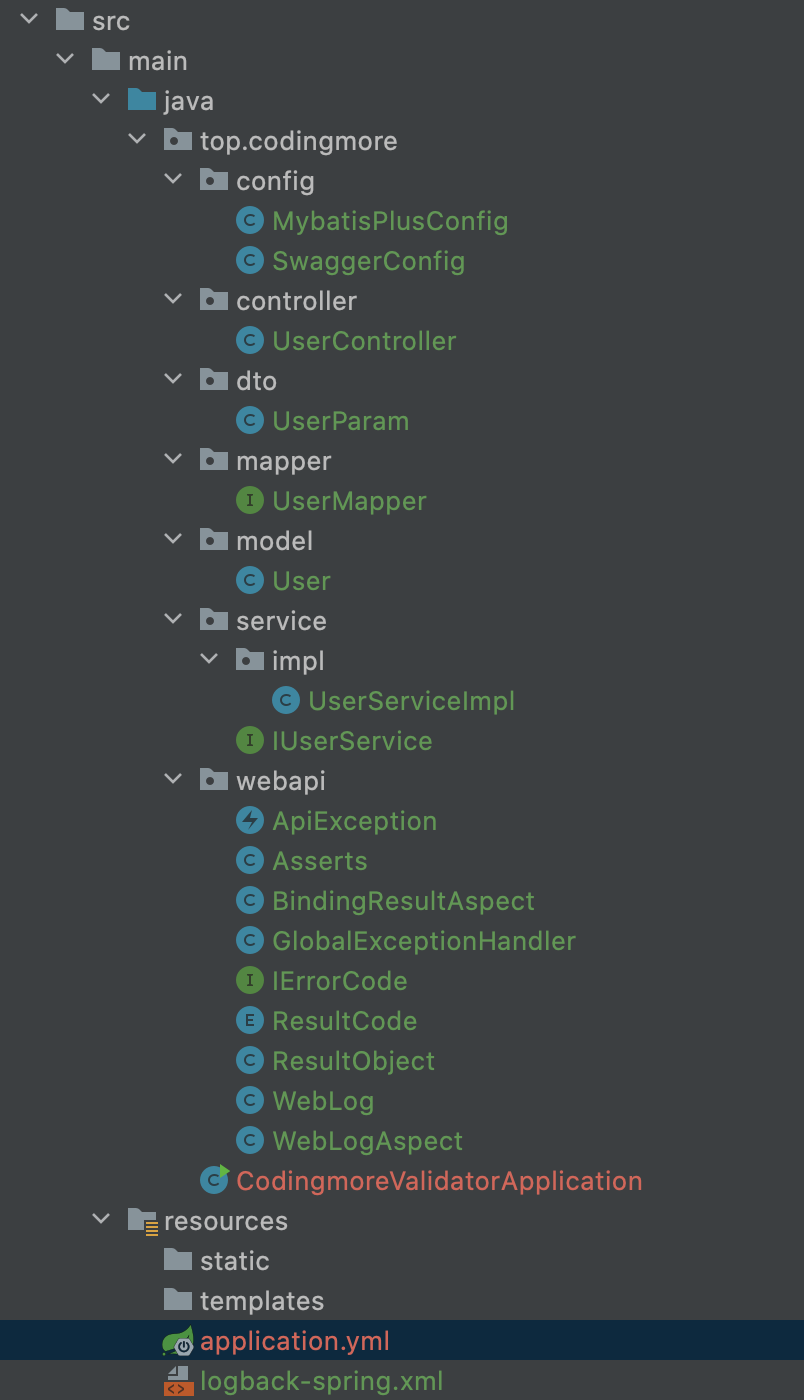Viewport: 804px width, 1400px height.
Task: Click the runnable class icon for CodingmoreValidatorApplication
Action: pyautogui.click(x=213, y=1181)
